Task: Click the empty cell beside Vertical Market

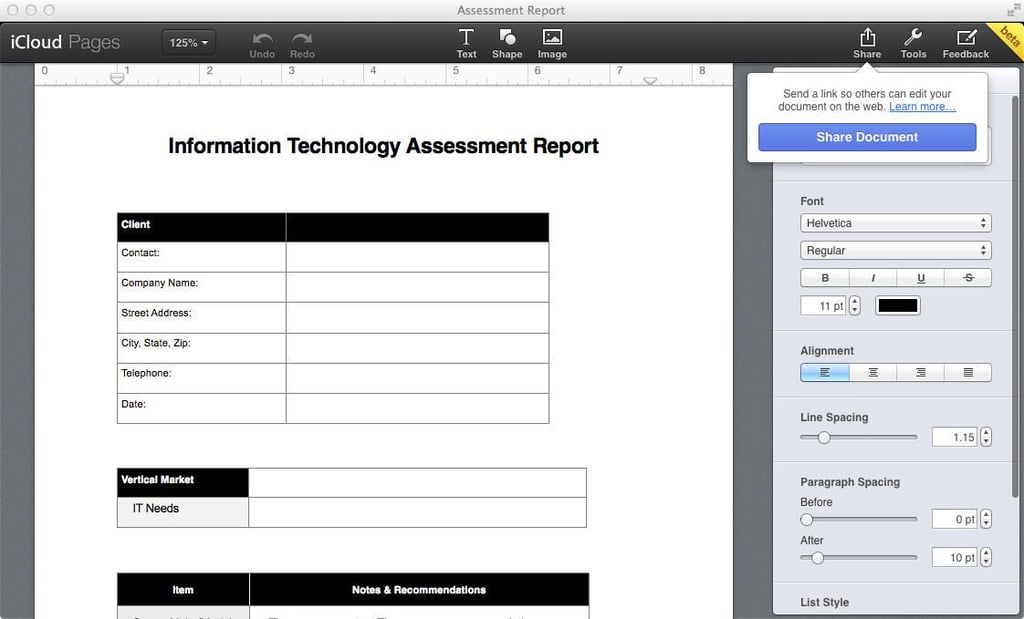Action: click(x=417, y=483)
